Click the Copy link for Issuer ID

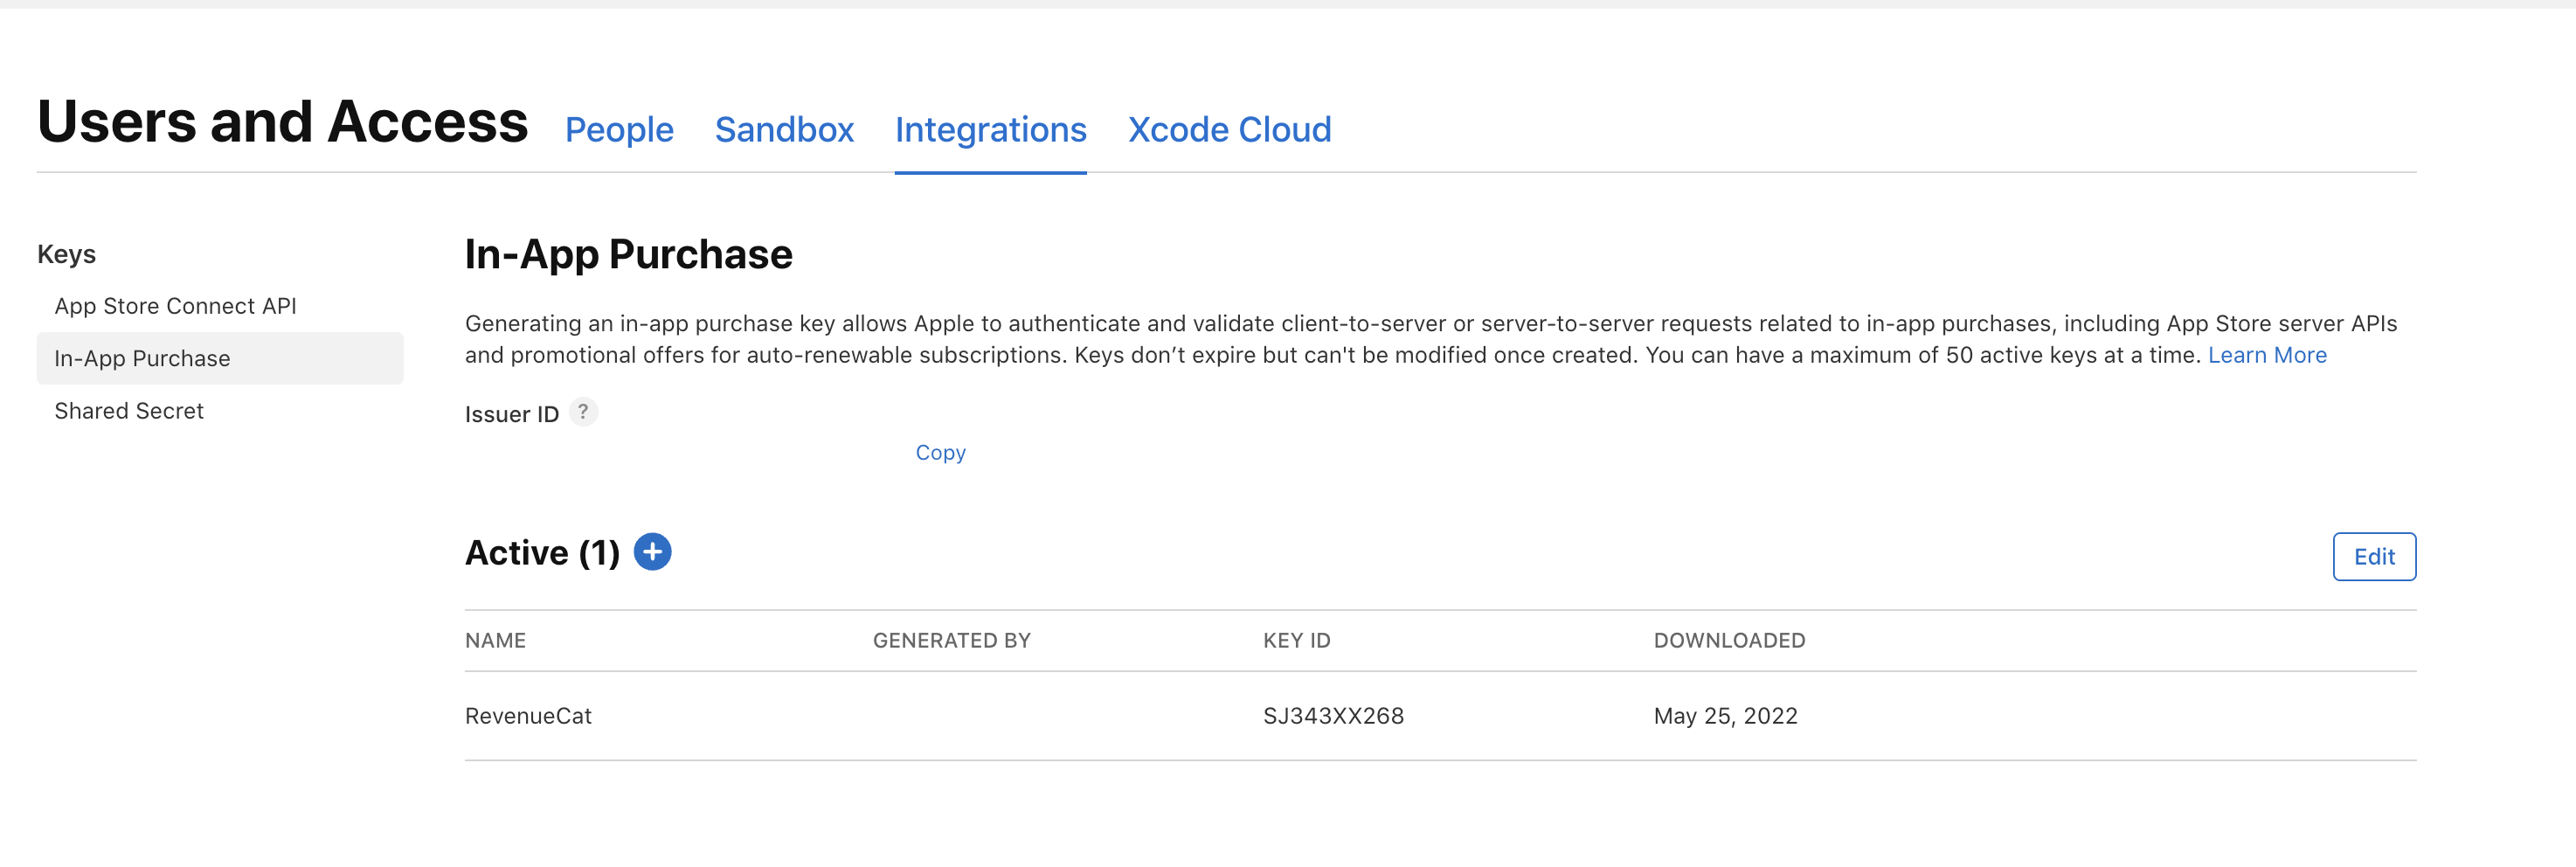(x=939, y=452)
